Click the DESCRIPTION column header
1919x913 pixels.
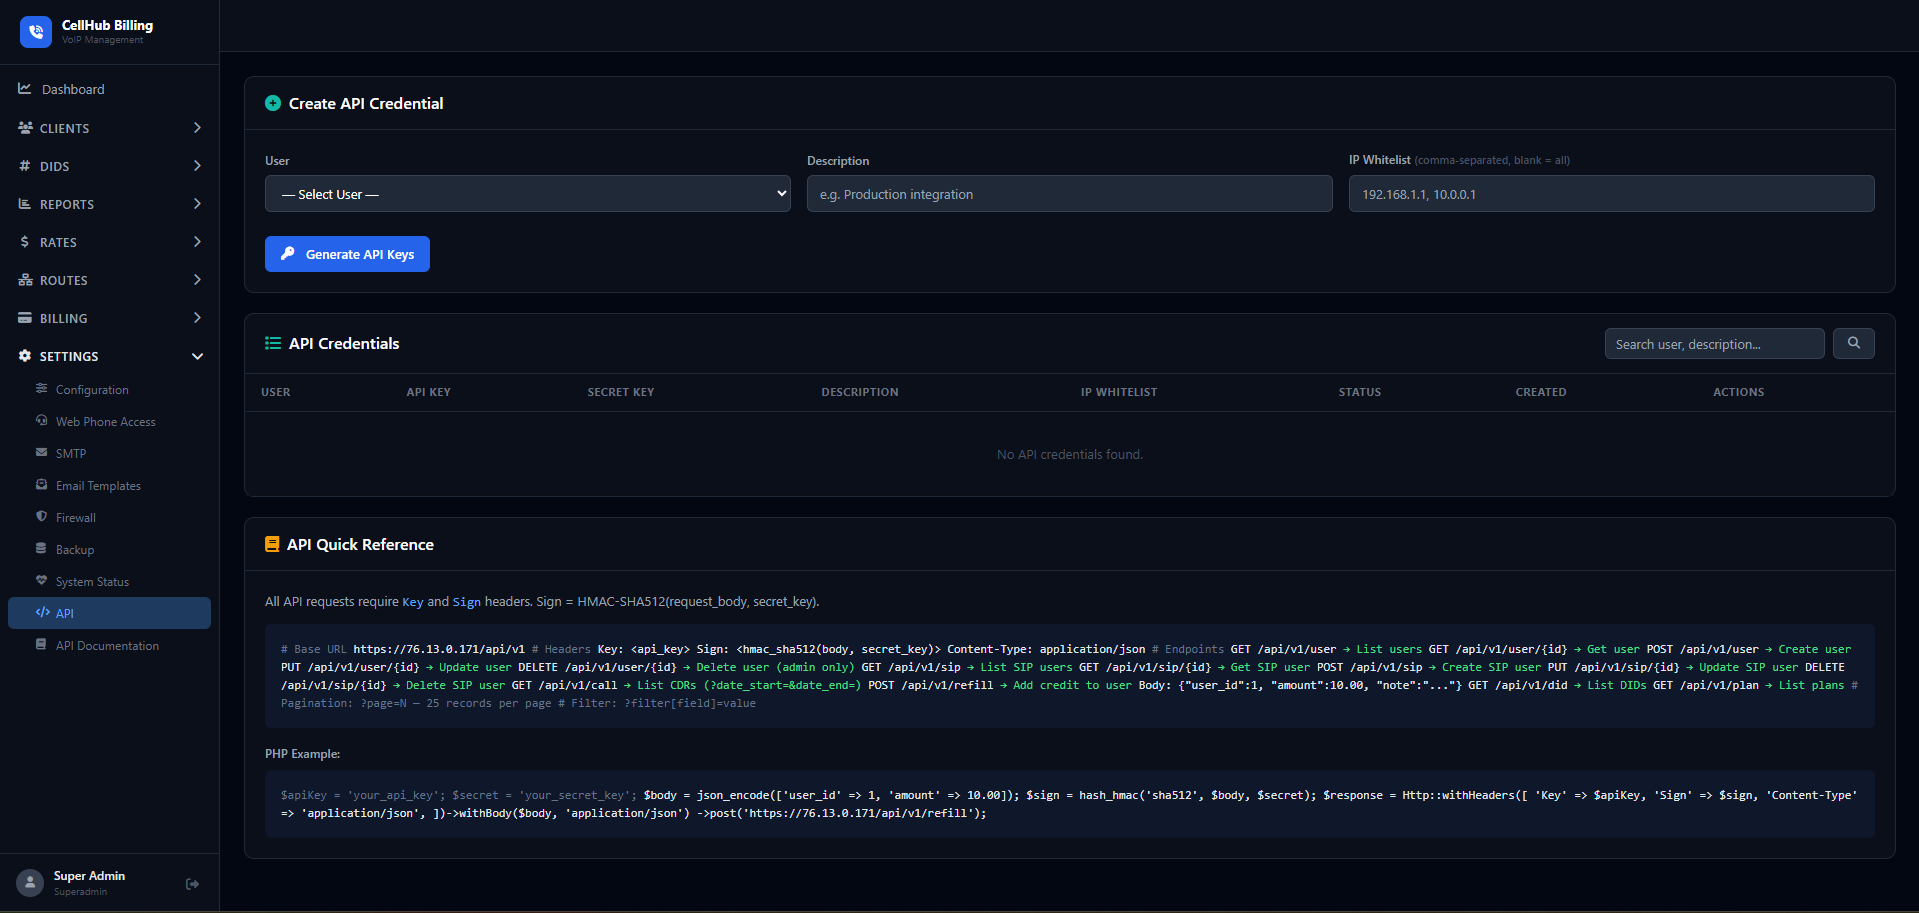point(860,392)
